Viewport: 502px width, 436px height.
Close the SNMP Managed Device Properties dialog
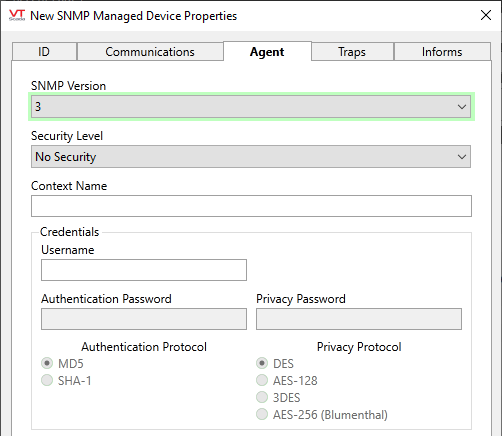486,15
